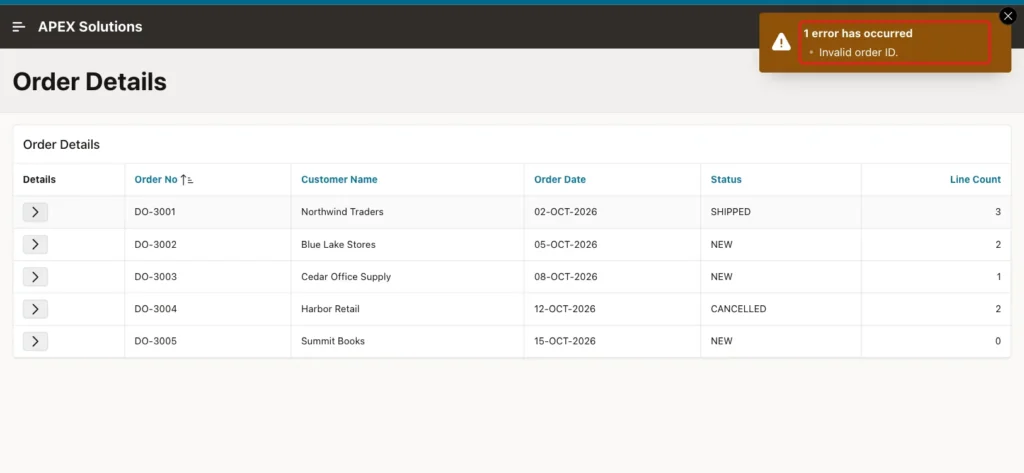Viewport: 1024px width, 473px height.
Task: Expand details for order DO-3005
Action: coord(35,341)
